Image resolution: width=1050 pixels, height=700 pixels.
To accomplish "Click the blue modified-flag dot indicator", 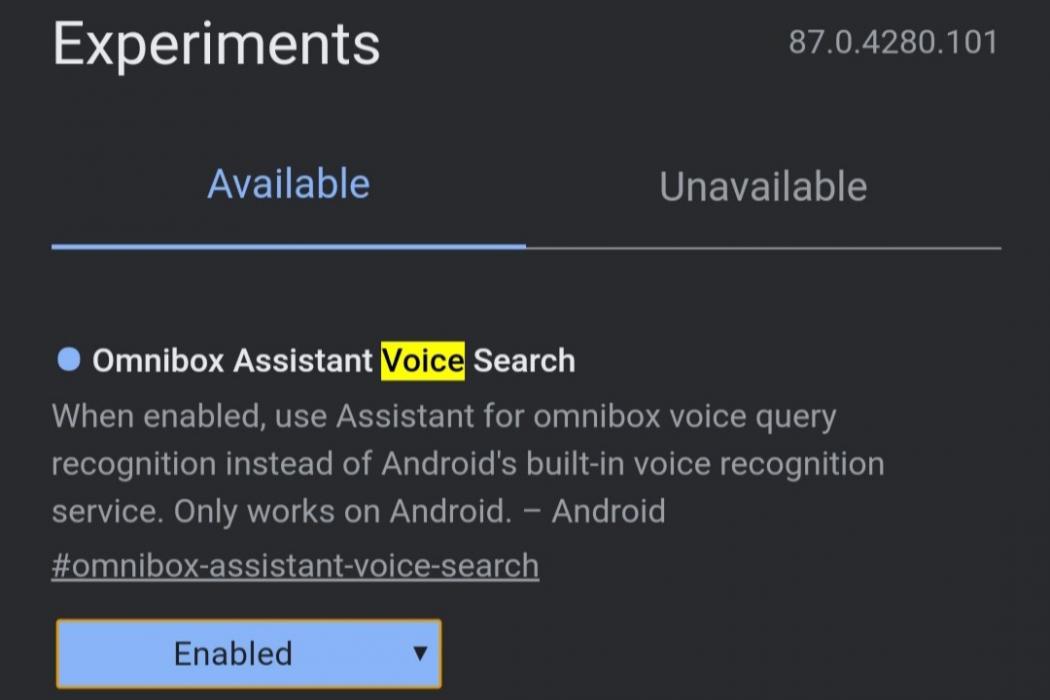I will (x=68, y=359).
